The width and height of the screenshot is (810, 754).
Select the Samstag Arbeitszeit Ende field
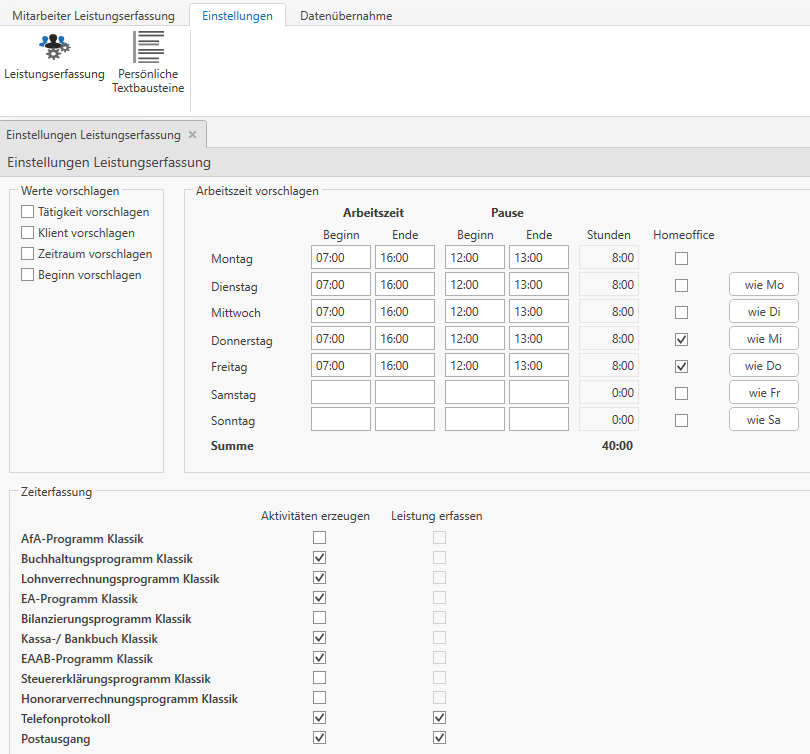pos(404,393)
